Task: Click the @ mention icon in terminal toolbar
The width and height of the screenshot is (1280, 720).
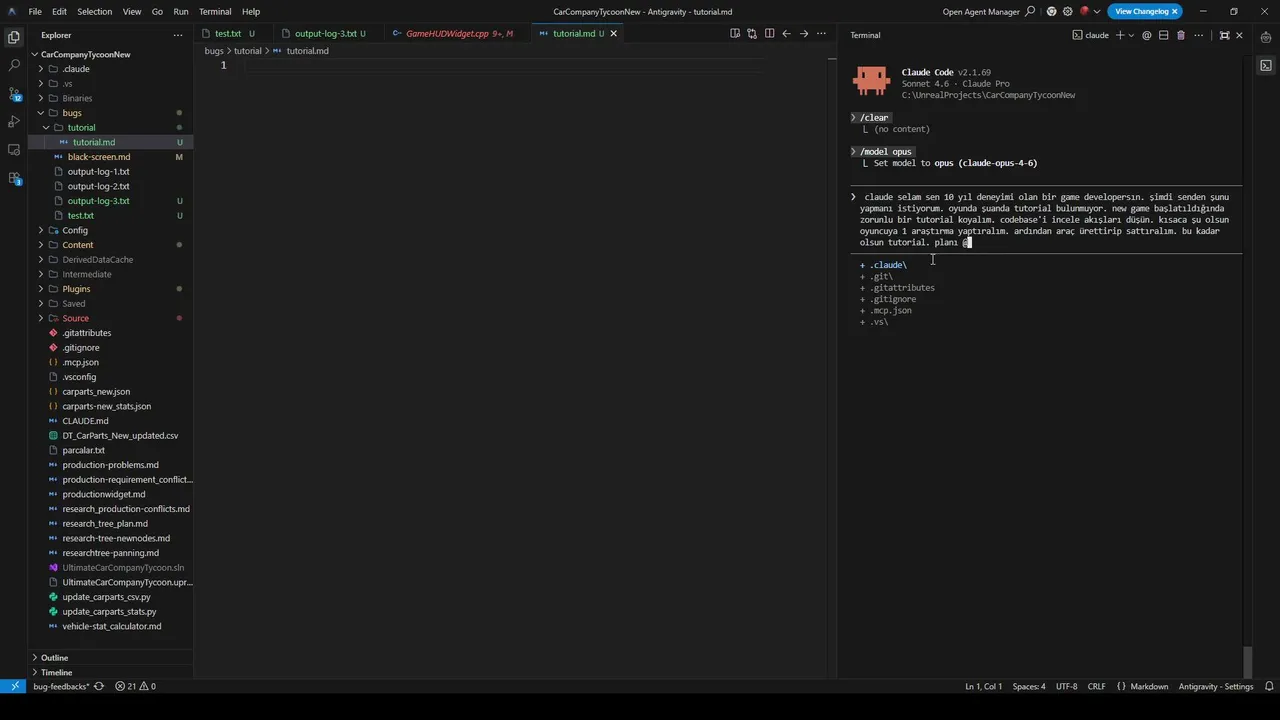Action: 1147,35
